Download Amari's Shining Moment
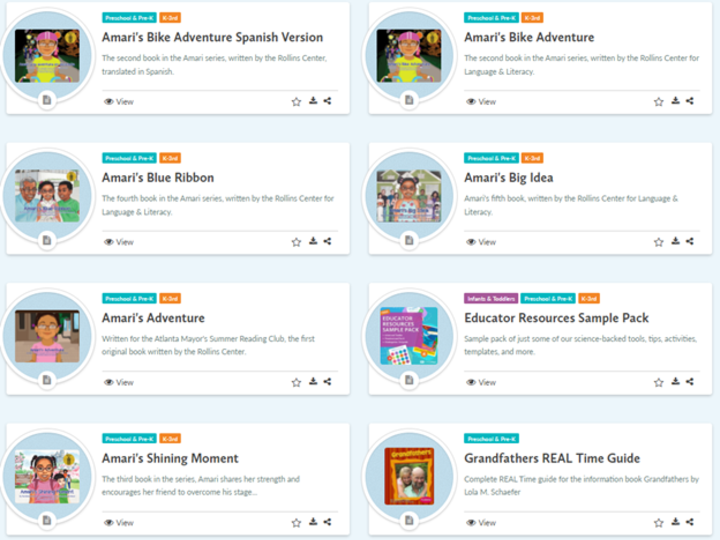The image size is (720, 540). pyautogui.click(x=313, y=522)
